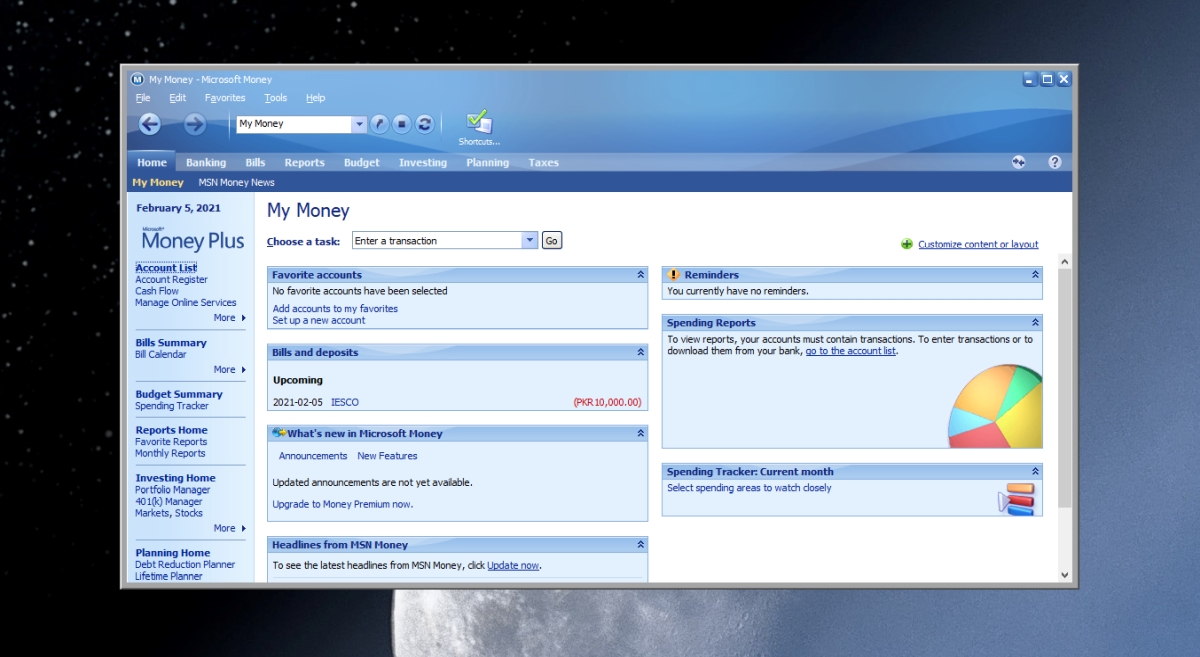Switch to the Planning tab
The width and height of the screenshot is (1200, 657).
coord(488,163)
